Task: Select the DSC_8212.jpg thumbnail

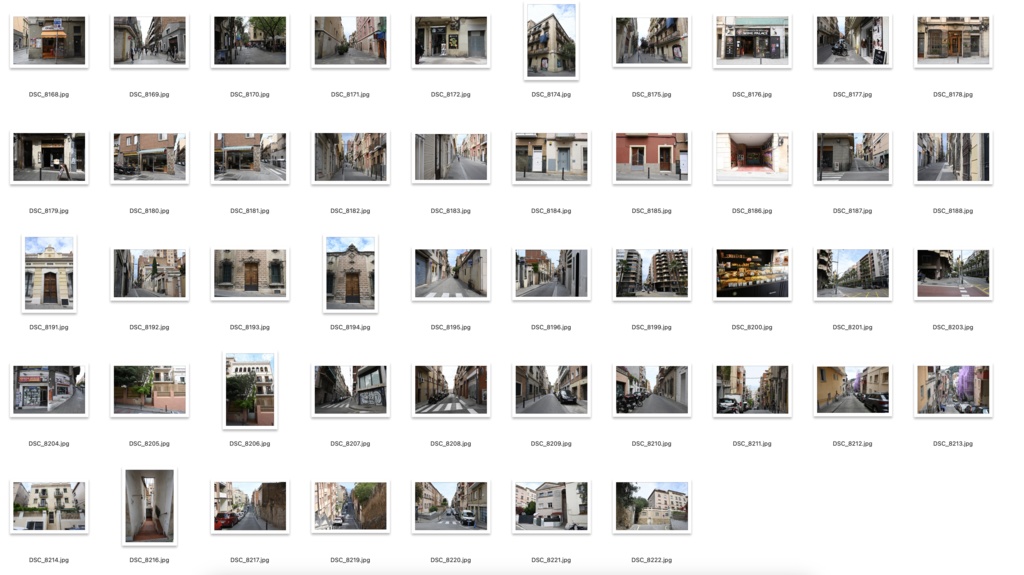Action: pos(853,389)
